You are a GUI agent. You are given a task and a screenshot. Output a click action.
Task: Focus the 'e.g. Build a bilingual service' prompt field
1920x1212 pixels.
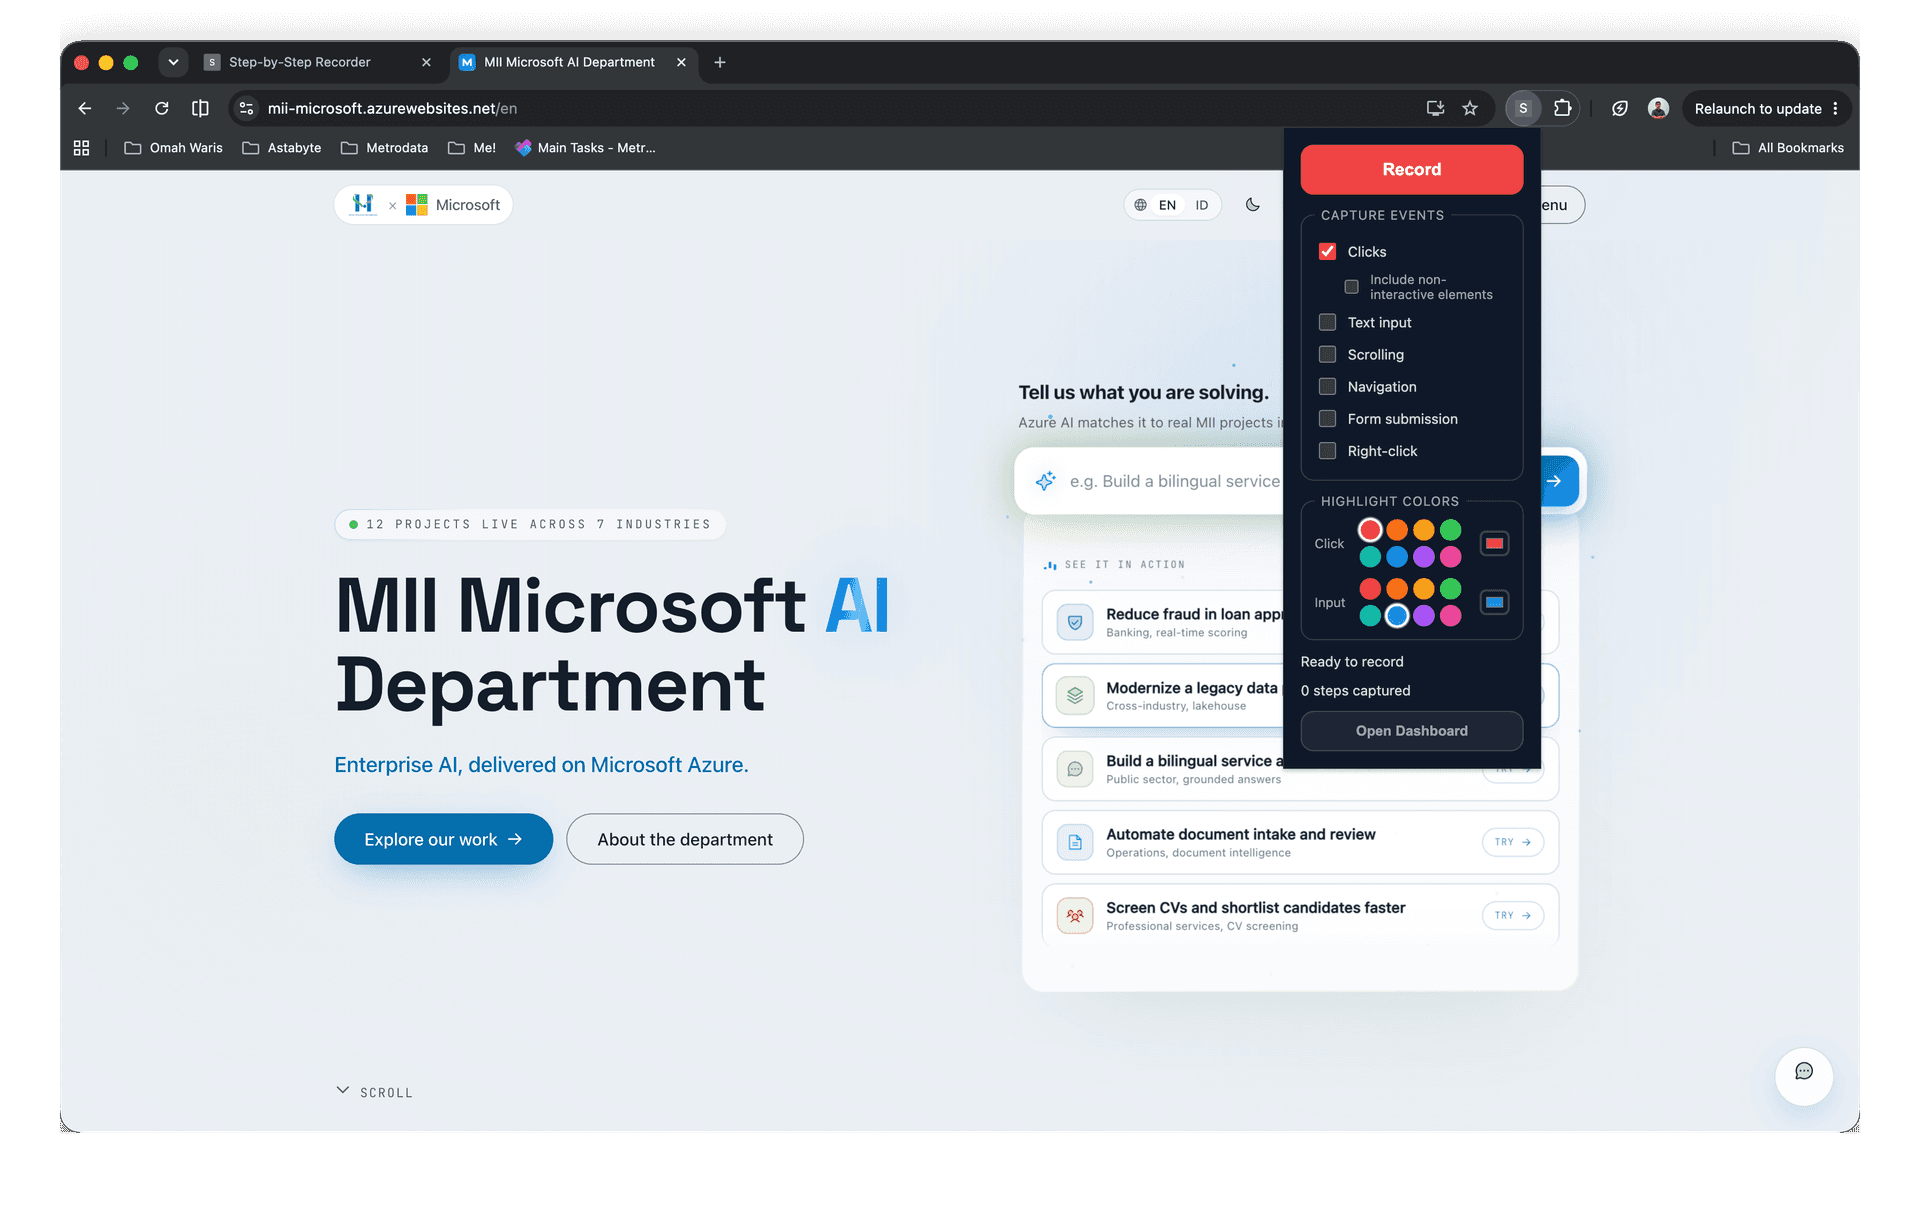click(x=1174, y=481)
